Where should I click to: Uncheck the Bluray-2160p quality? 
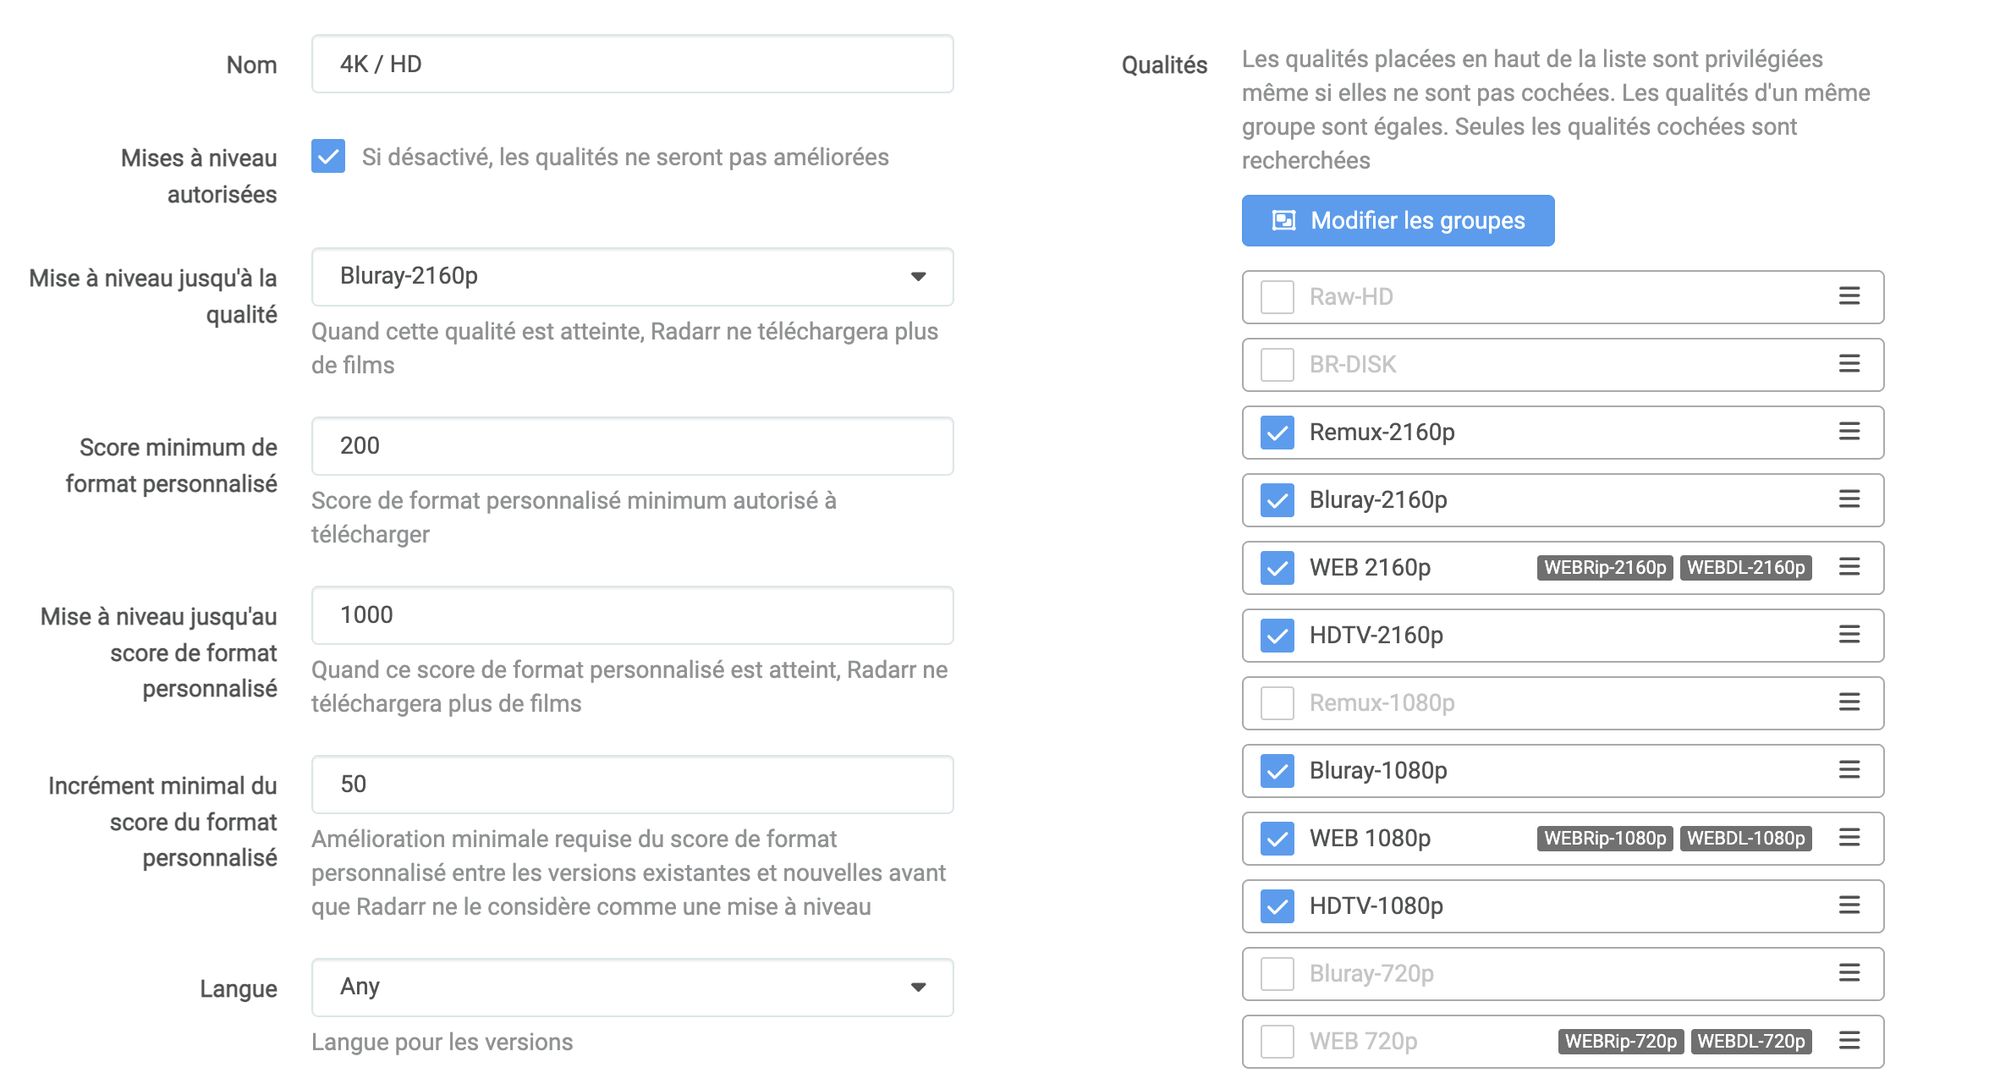point(1277,500)
